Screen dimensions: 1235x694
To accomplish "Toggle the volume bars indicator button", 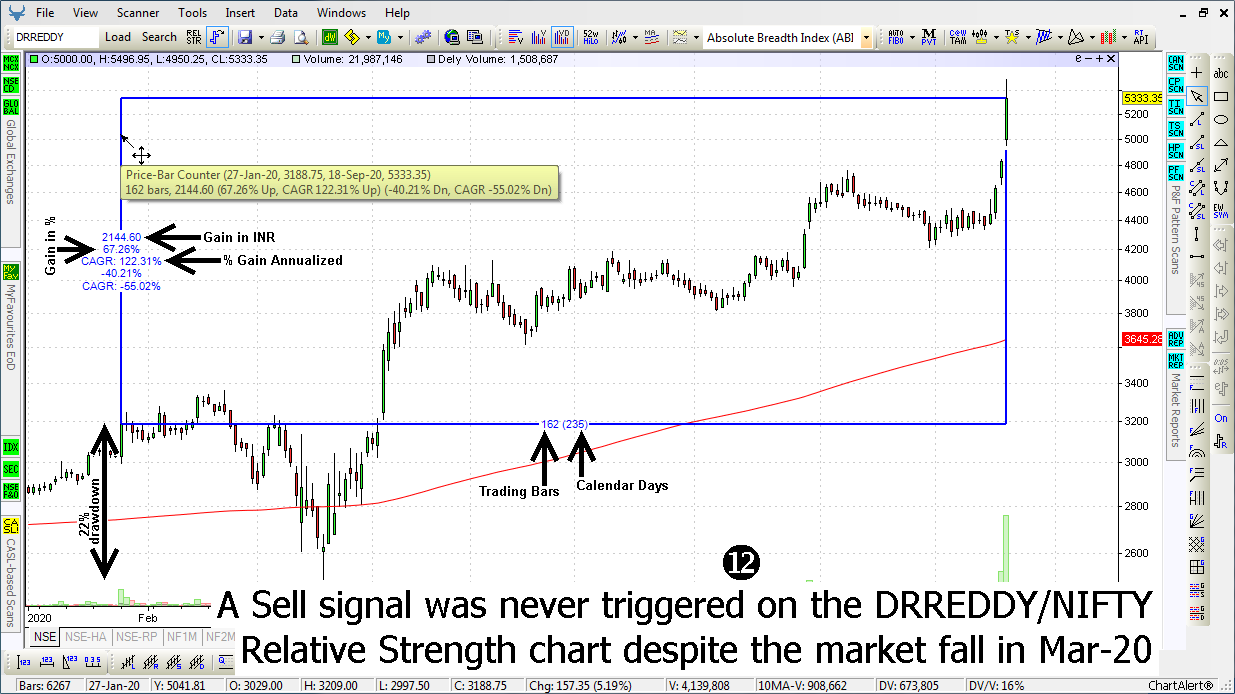I will pos(540,37).
